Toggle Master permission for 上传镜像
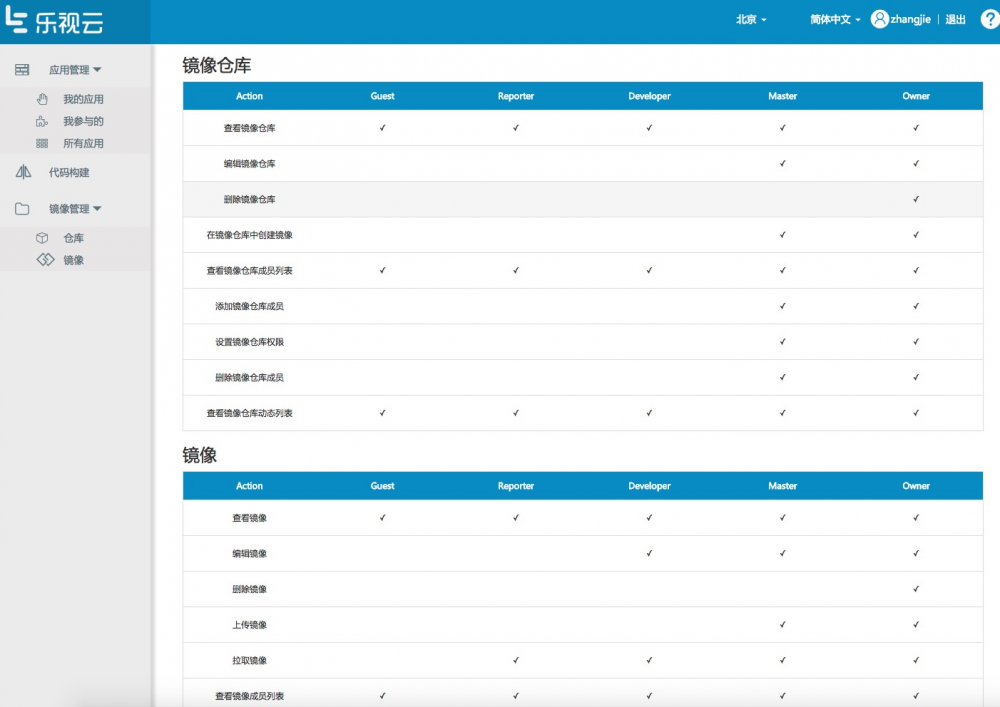This screenshot has width=1000, height=707. pos(783,624)
